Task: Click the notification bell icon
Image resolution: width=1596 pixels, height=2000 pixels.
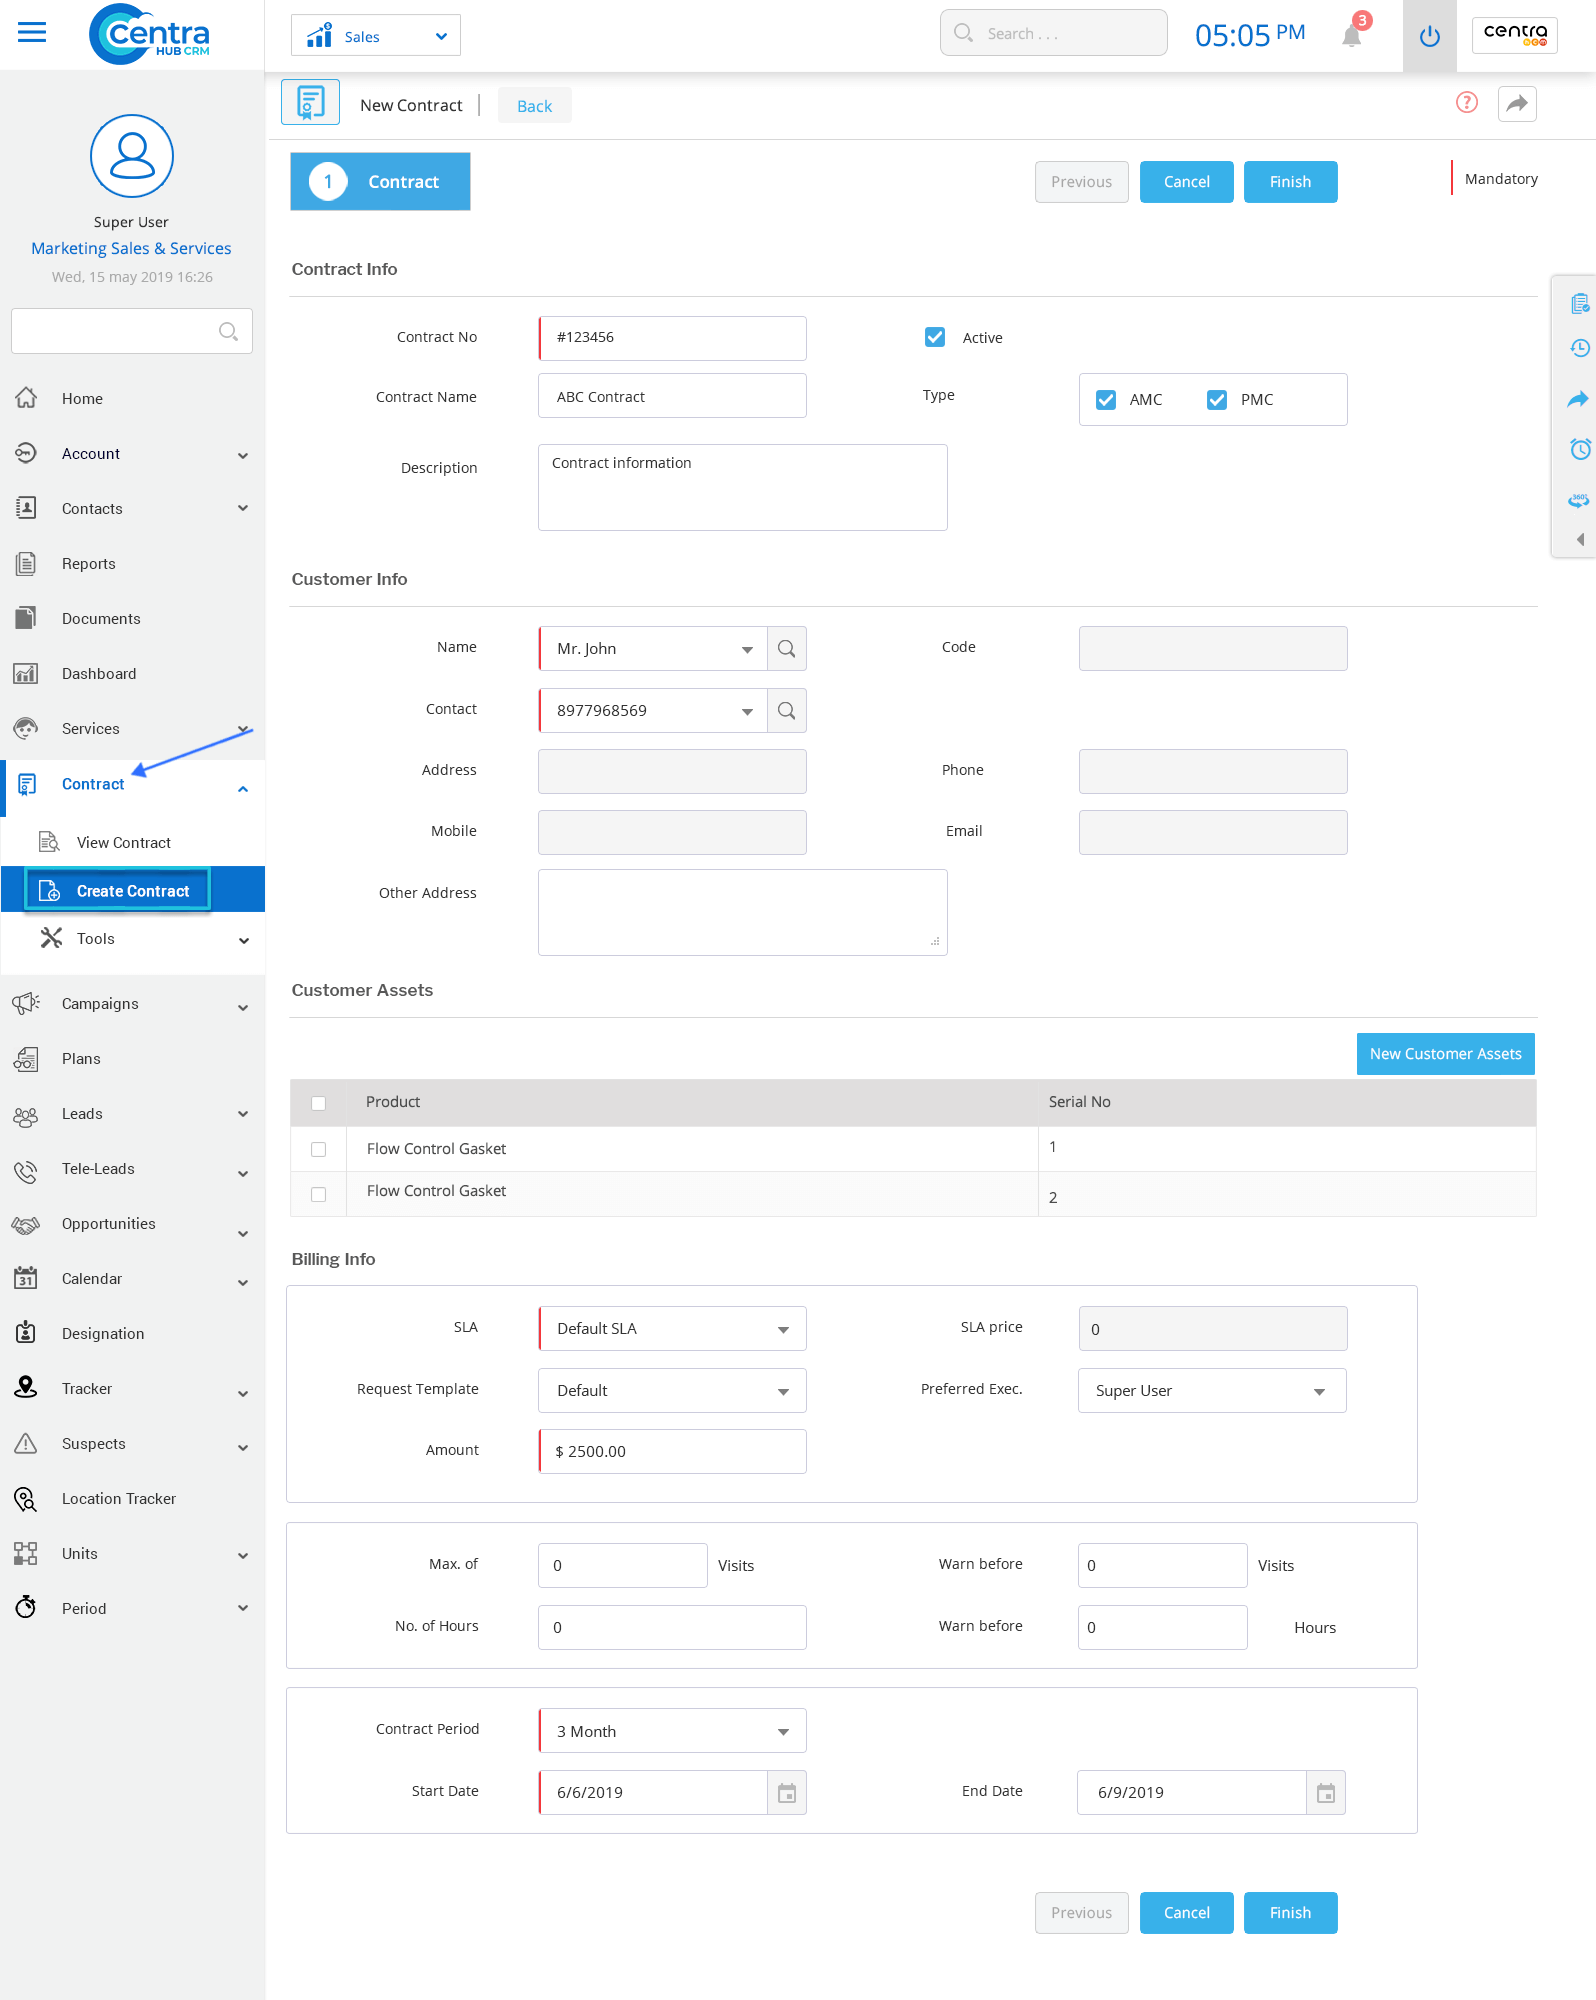Action: pos(1352,36)
